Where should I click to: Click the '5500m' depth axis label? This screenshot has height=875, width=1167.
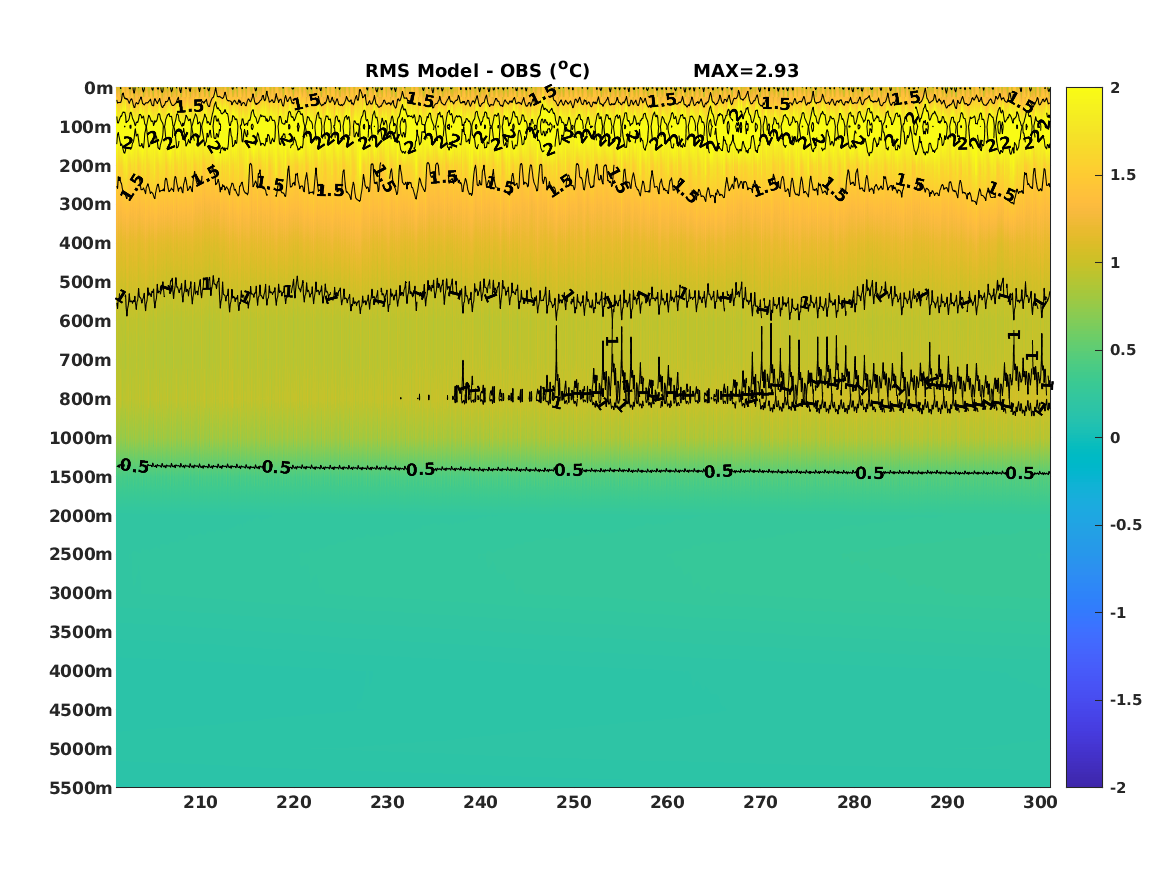(81, 787)
